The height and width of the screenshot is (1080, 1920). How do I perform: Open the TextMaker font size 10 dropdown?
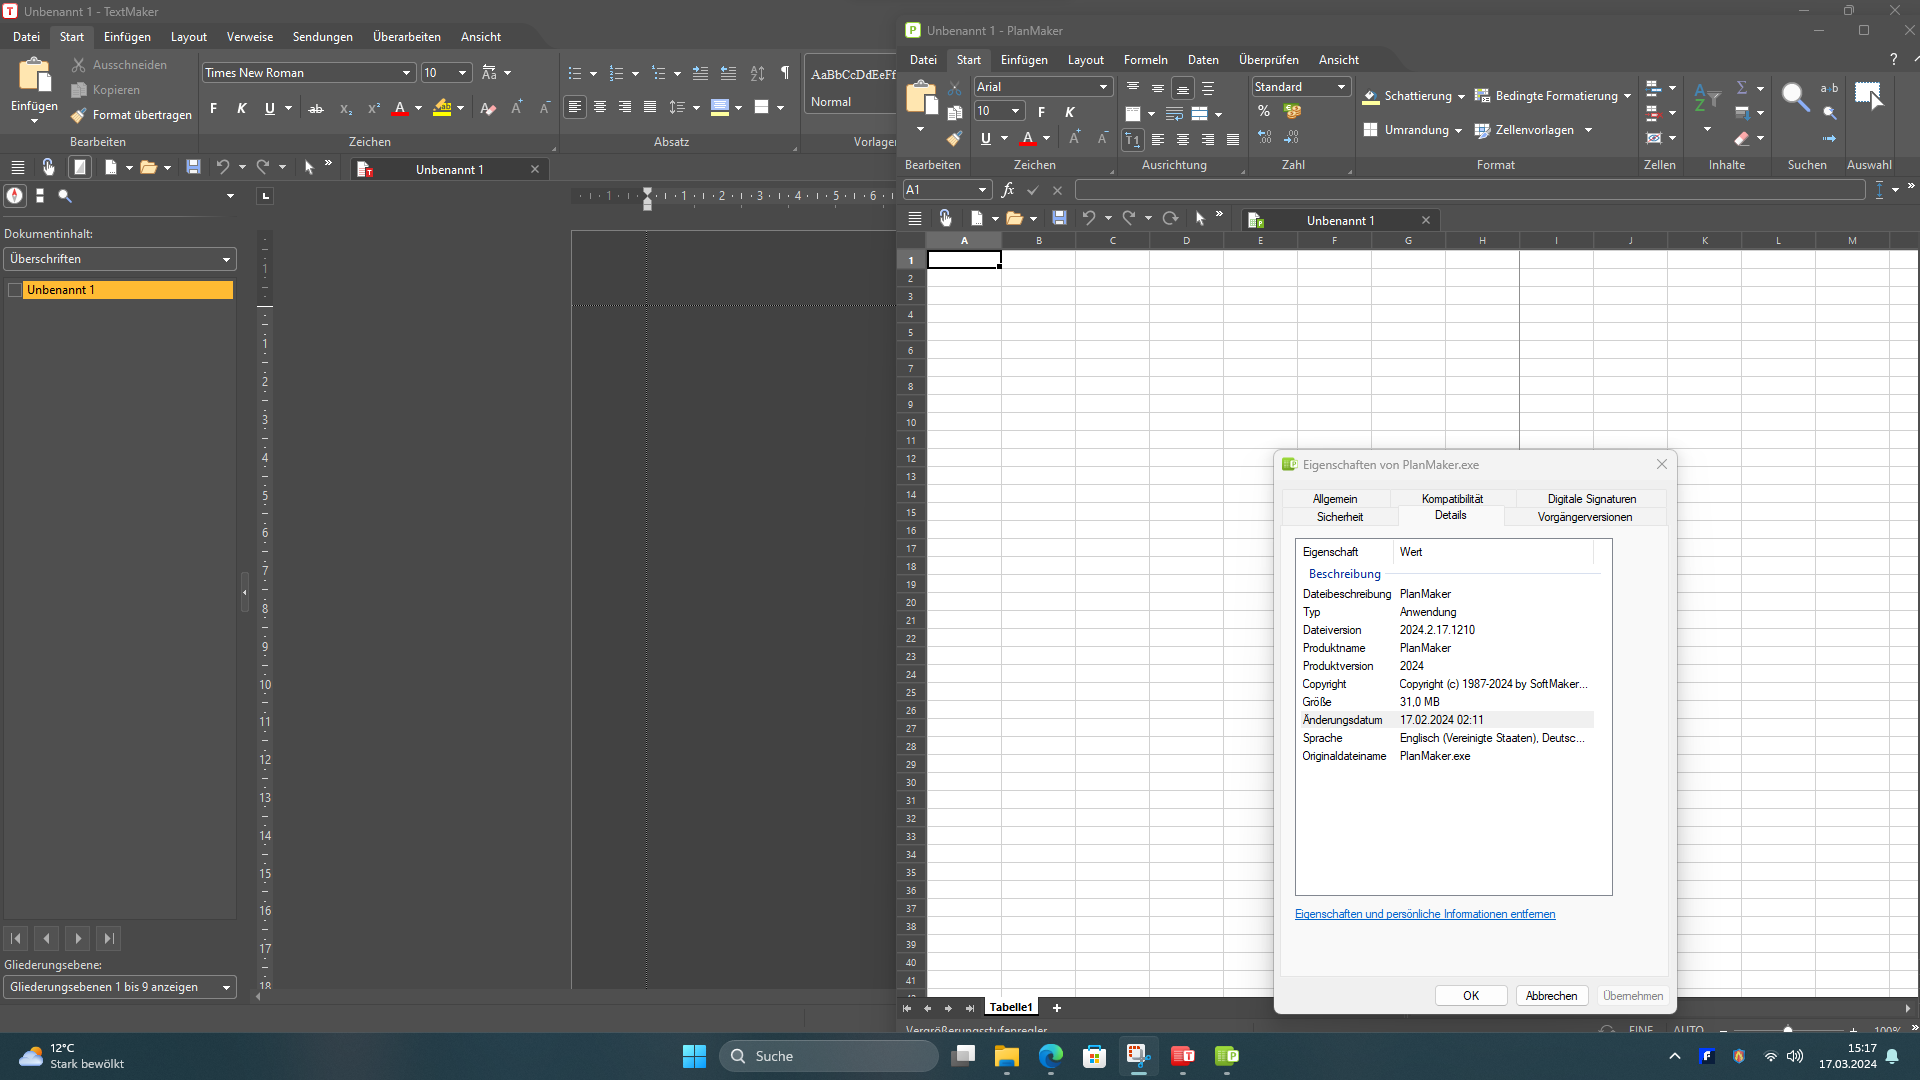click(x=462, y=73)
